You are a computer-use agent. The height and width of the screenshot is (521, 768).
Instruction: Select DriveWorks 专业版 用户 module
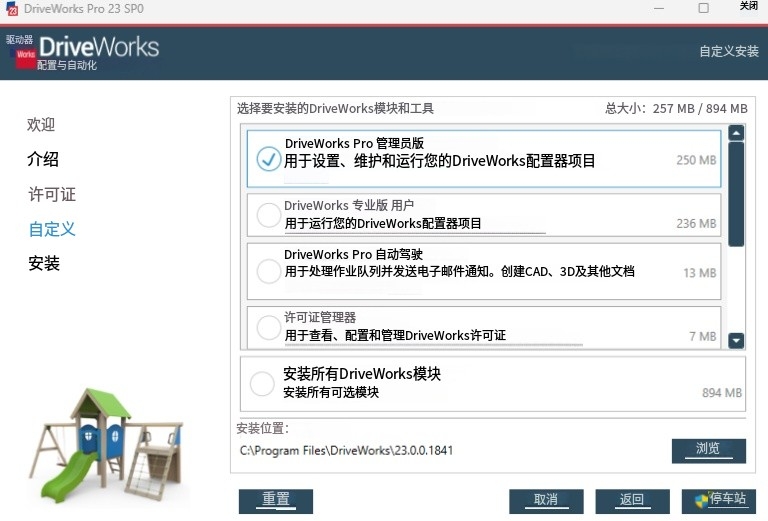[268, 215]
